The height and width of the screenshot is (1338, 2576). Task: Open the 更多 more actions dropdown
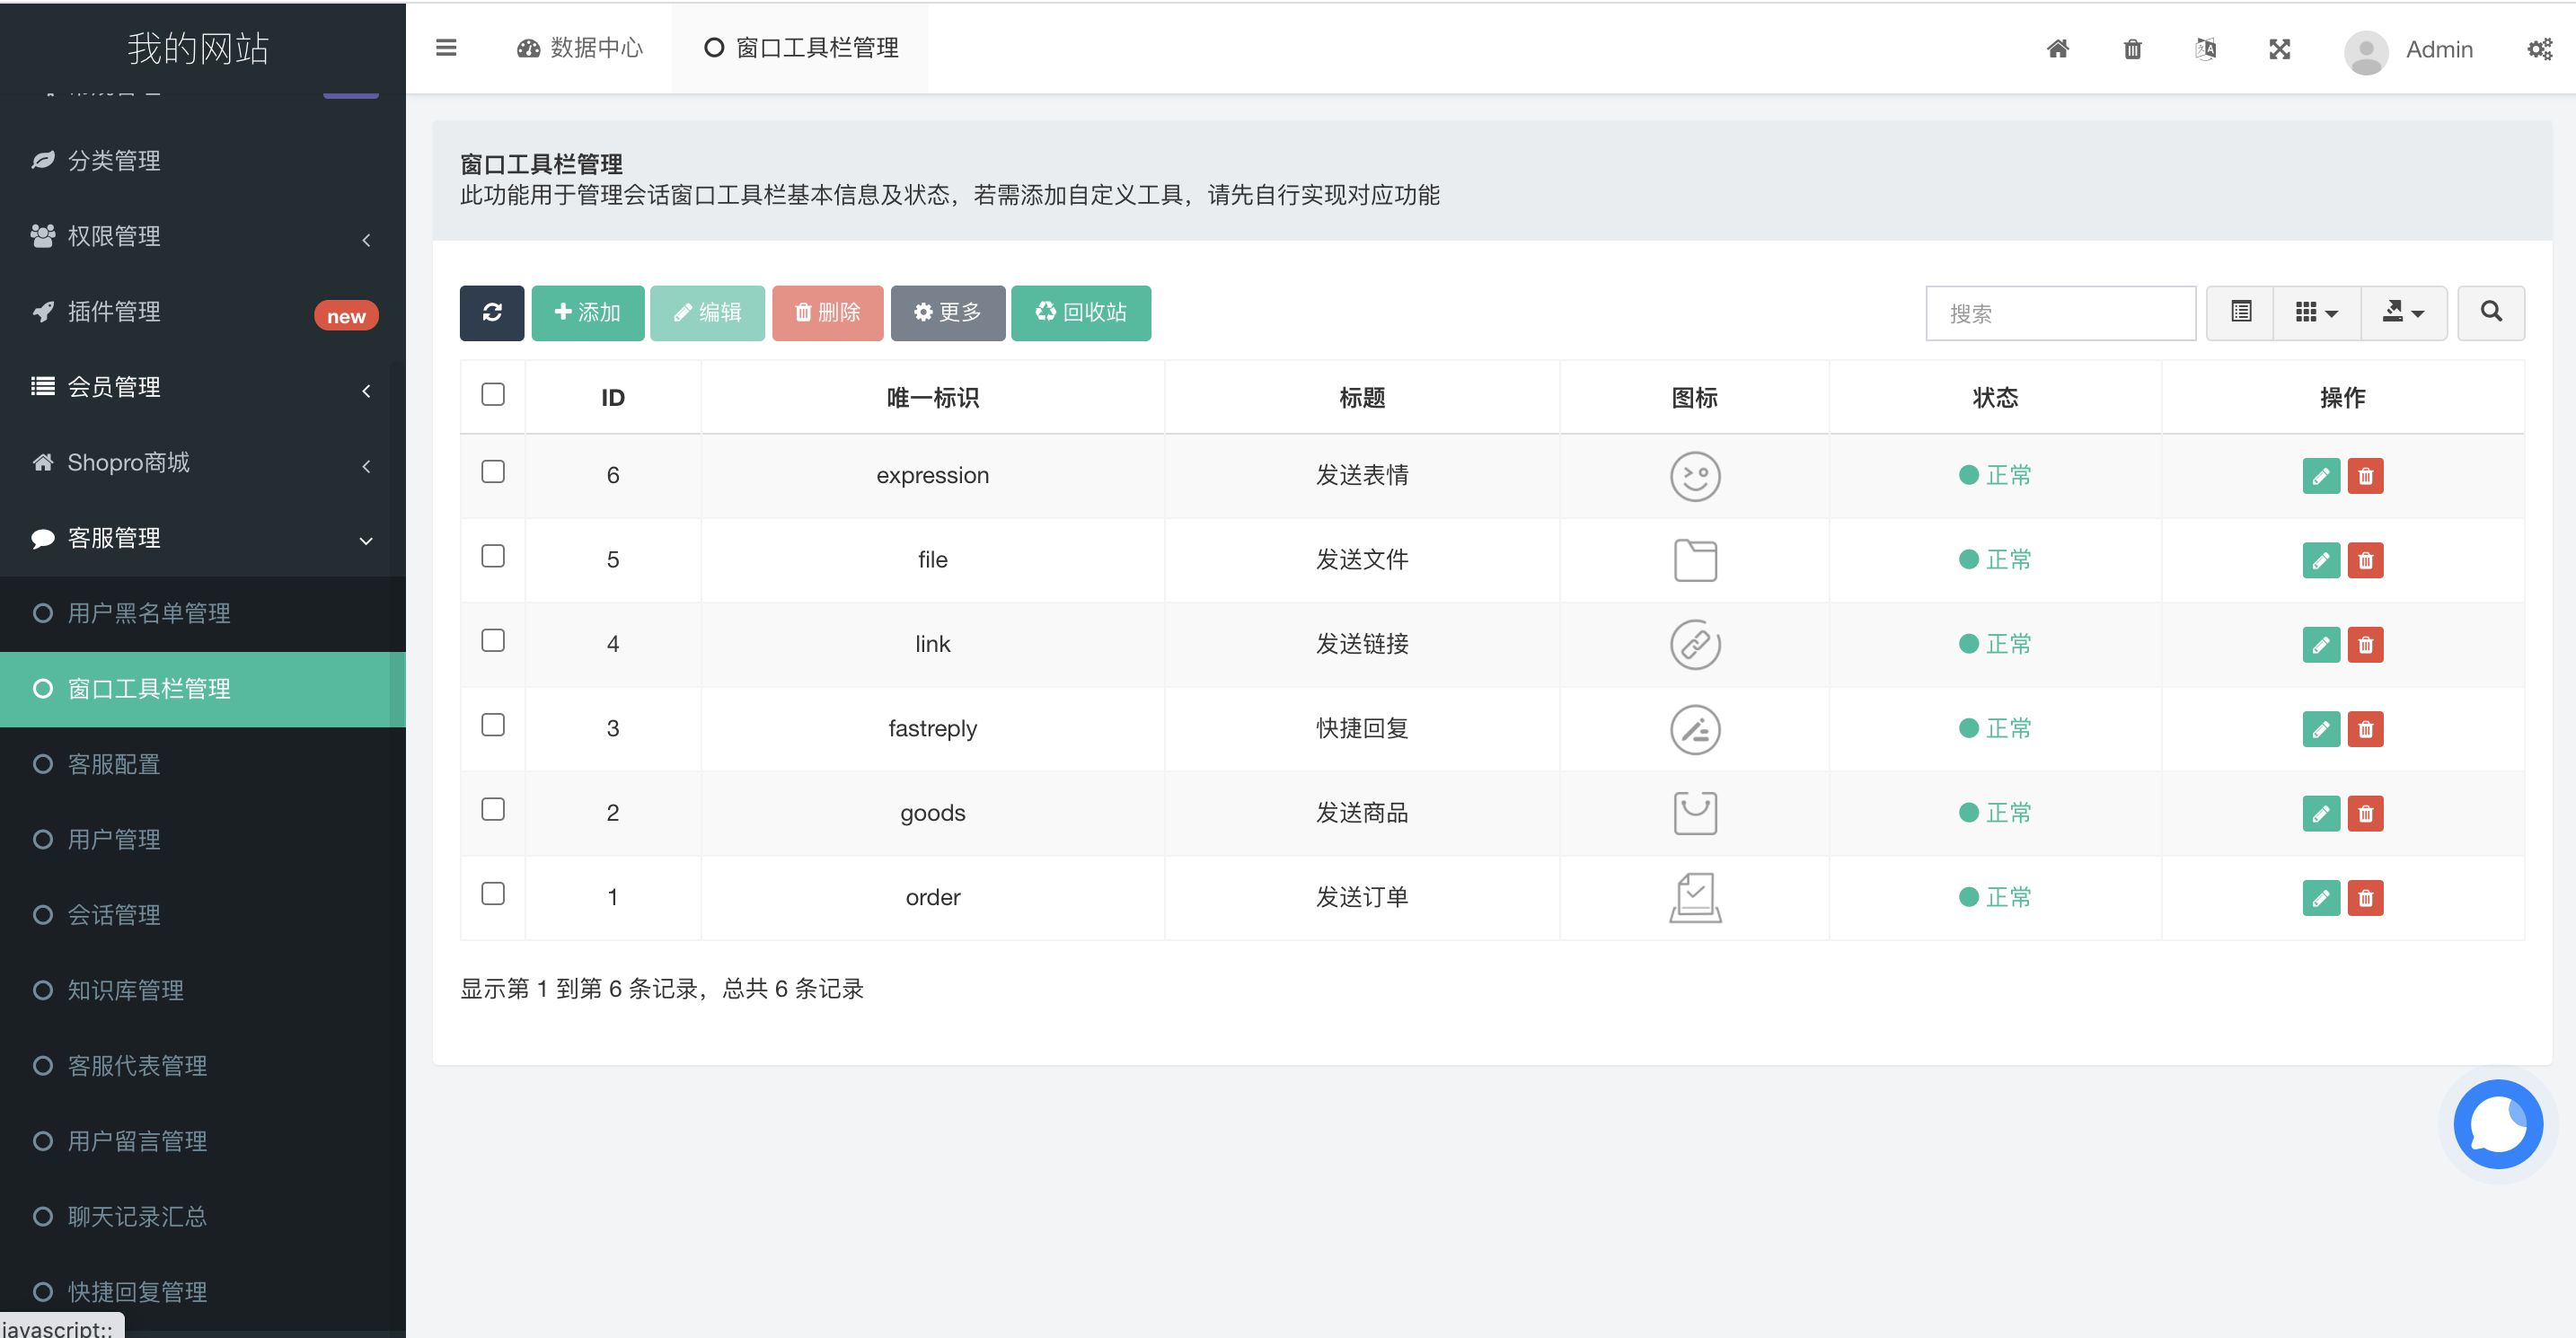[x=947, y=313]
